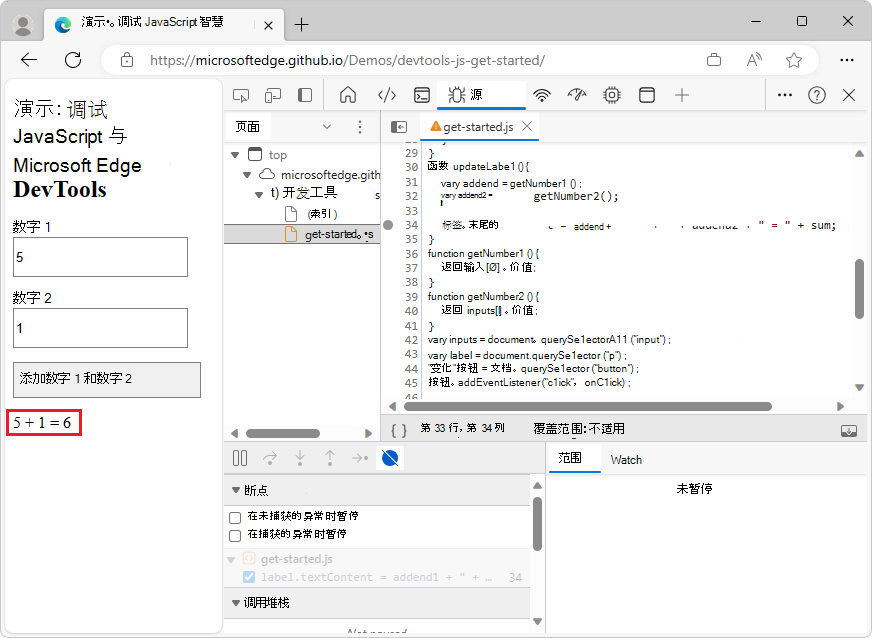
Task: Collapse the 调用堆栈 call stack section
Action: pos(236,602)
